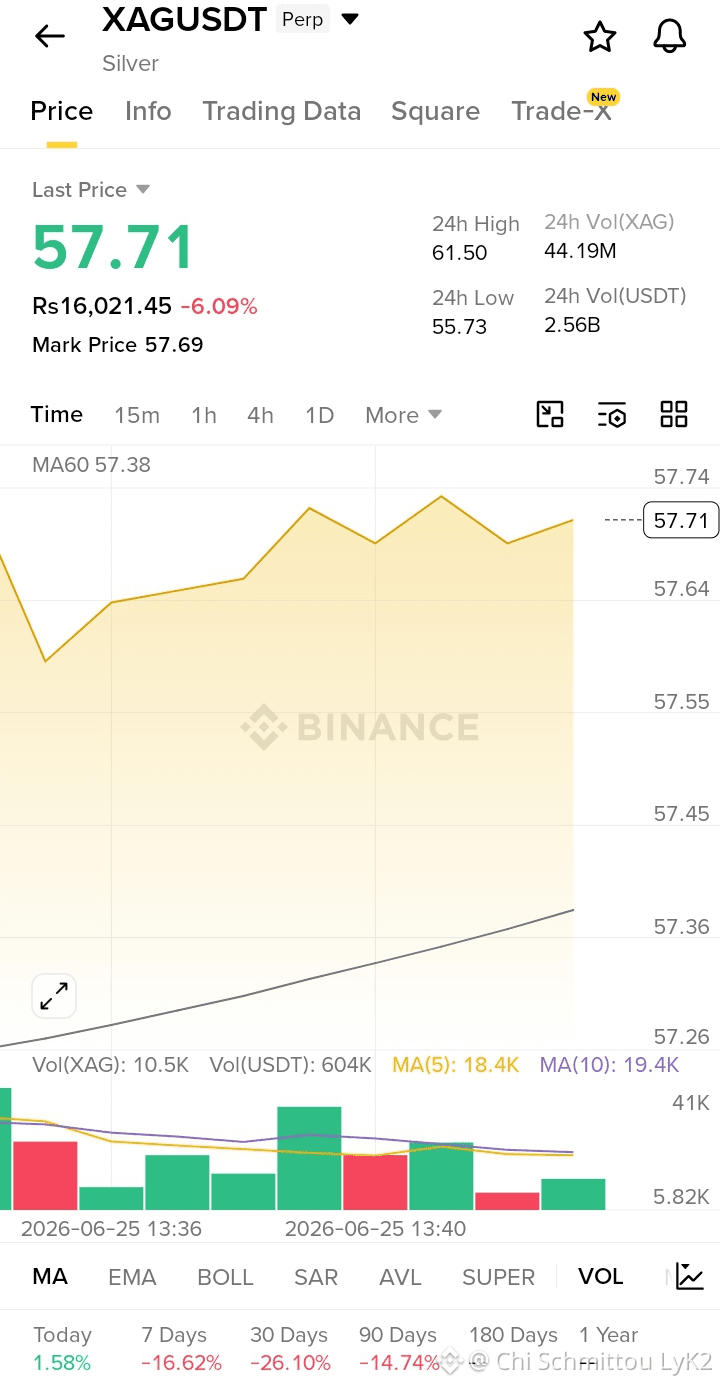Open chart indicator settings icon
The image size is (720, 1386).
[612, 414]
